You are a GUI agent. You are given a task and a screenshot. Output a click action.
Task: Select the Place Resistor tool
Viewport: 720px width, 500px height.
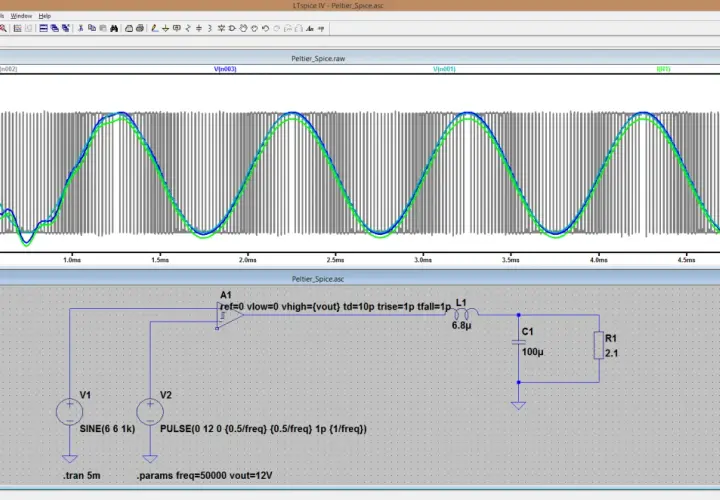(x=188, y=28)
